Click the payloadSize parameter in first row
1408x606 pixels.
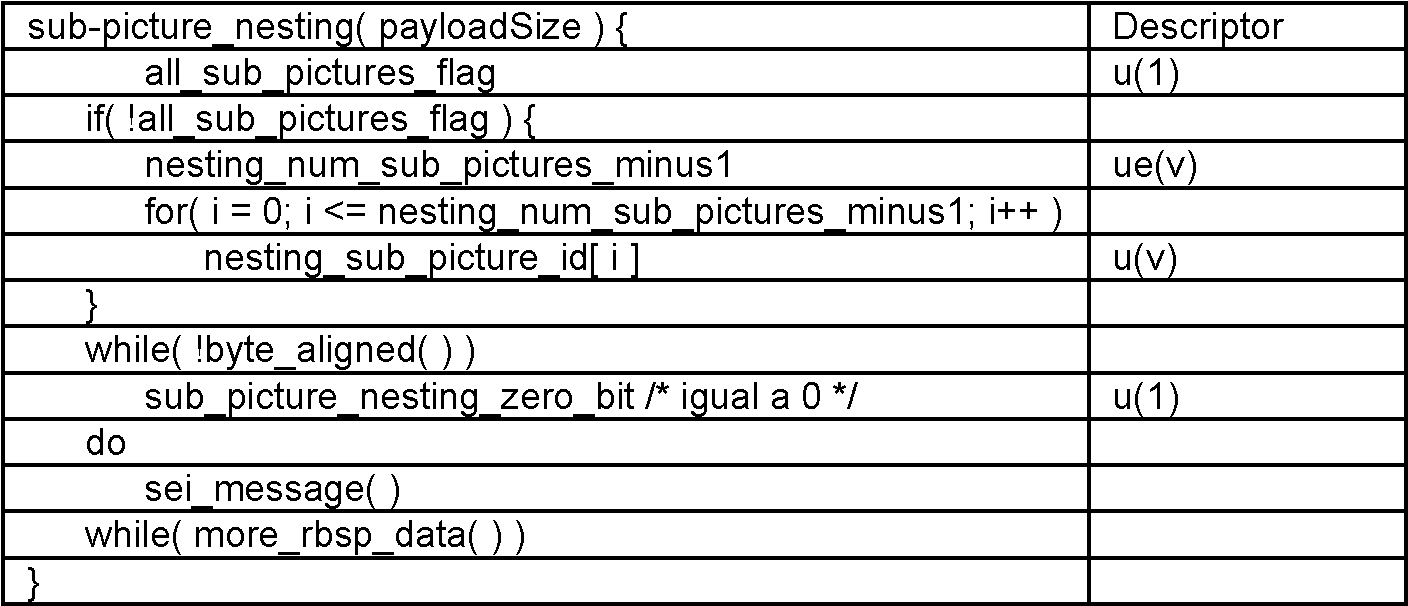[466, 27]
